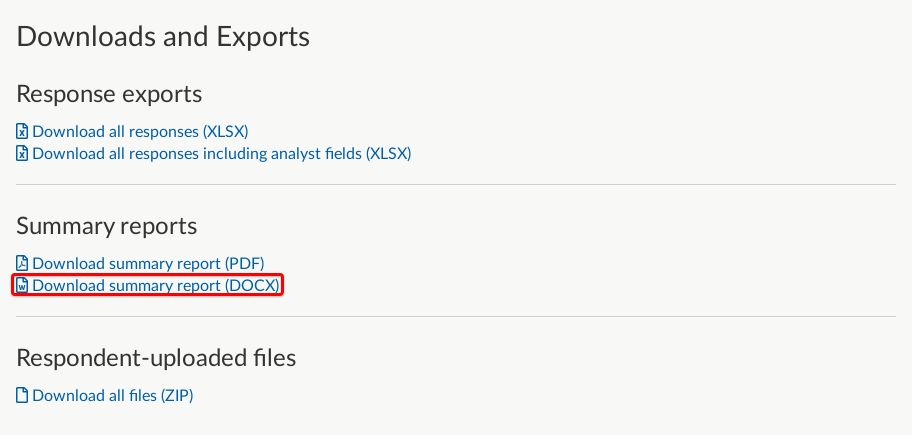
Task: Click the divider line below Response exports links
Action: (x=456, y=184)
